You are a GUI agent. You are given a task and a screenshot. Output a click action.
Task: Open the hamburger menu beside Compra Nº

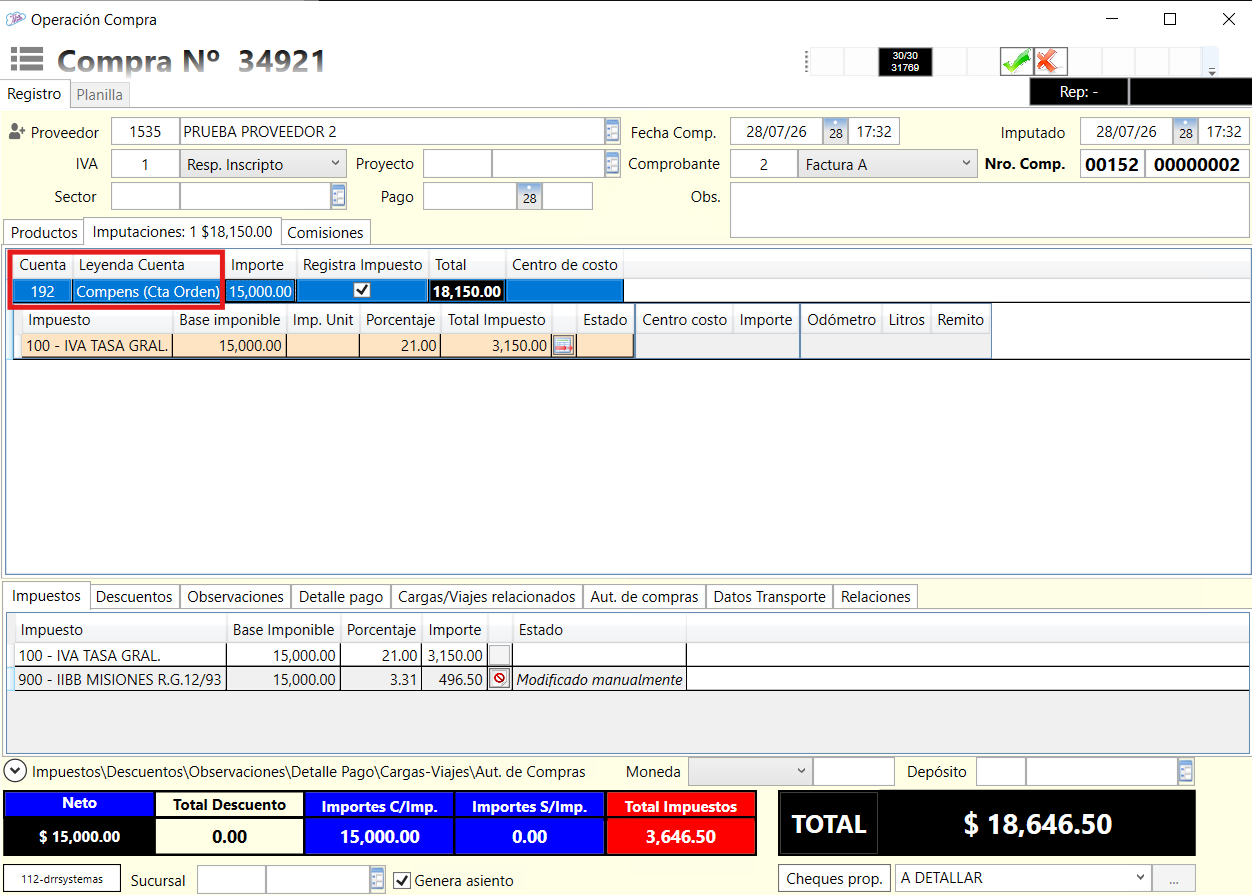(x=27, y=60)
